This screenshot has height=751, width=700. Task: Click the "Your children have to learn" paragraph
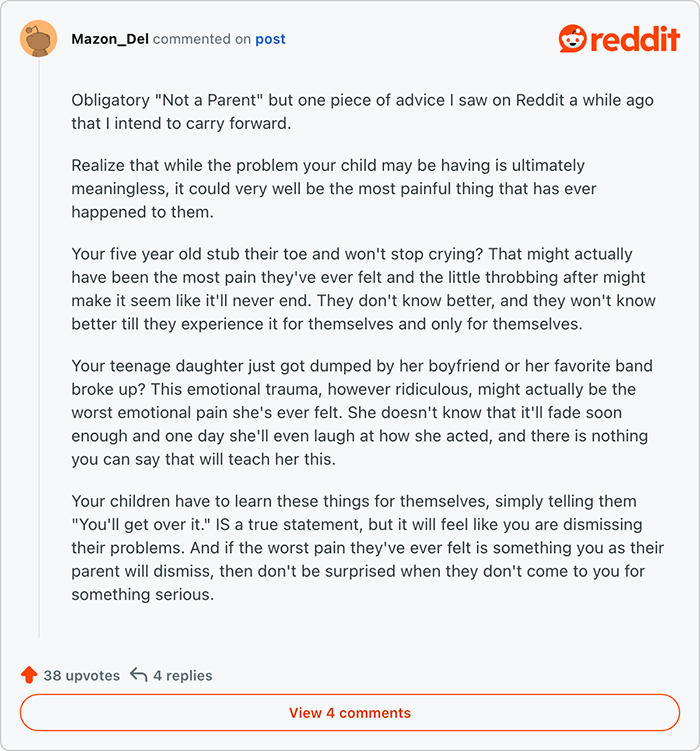pyautogui.click(x=368, y=547)
